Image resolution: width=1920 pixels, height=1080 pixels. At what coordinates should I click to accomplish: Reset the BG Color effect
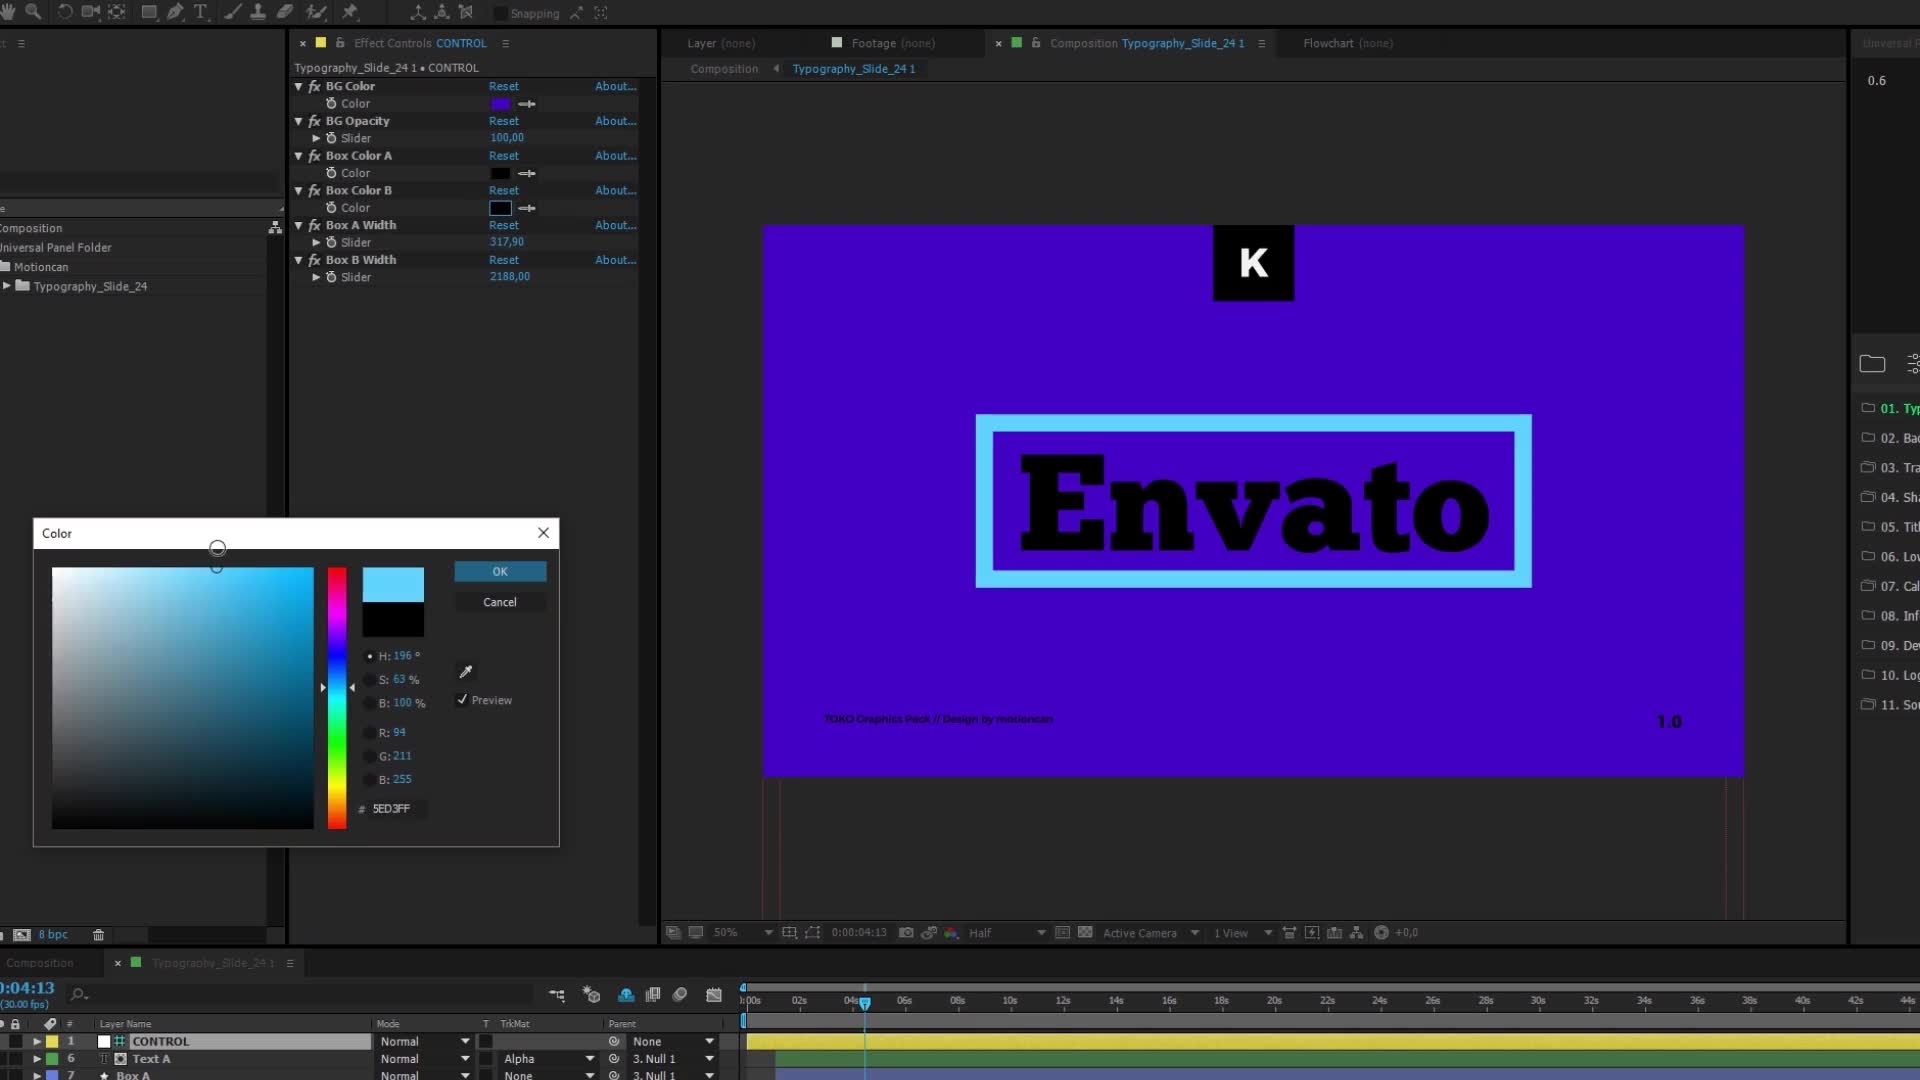504,86
